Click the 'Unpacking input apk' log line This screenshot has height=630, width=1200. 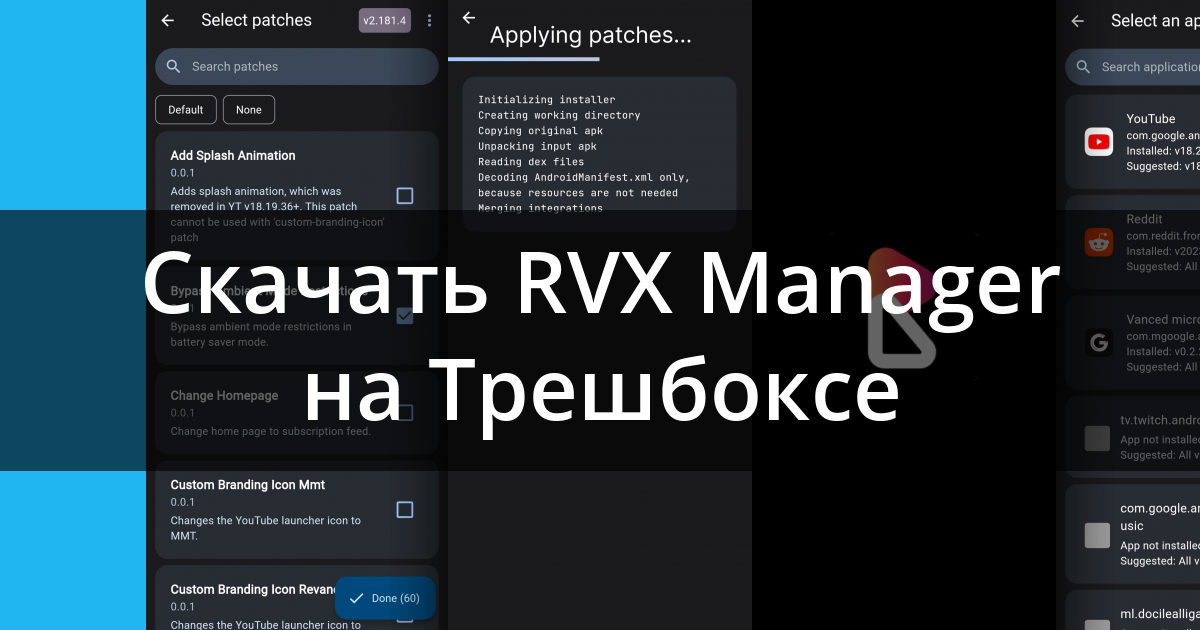click(537, 146)
